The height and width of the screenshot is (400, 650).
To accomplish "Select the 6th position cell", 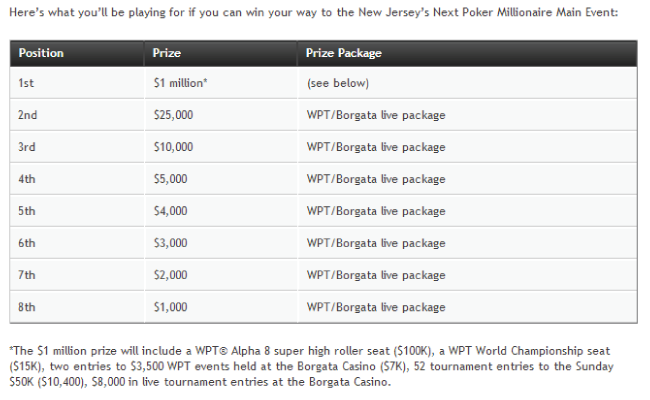I will coord(27,243).
